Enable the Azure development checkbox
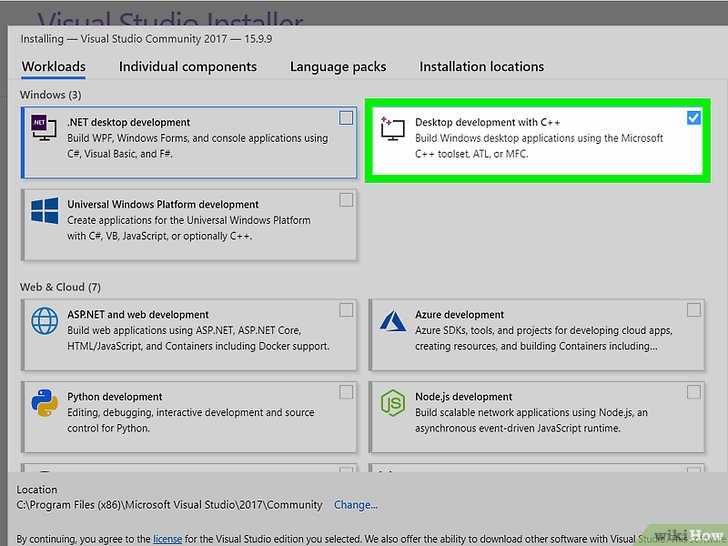The height and width of the screenshot is (546, 728). click(694, 310)
